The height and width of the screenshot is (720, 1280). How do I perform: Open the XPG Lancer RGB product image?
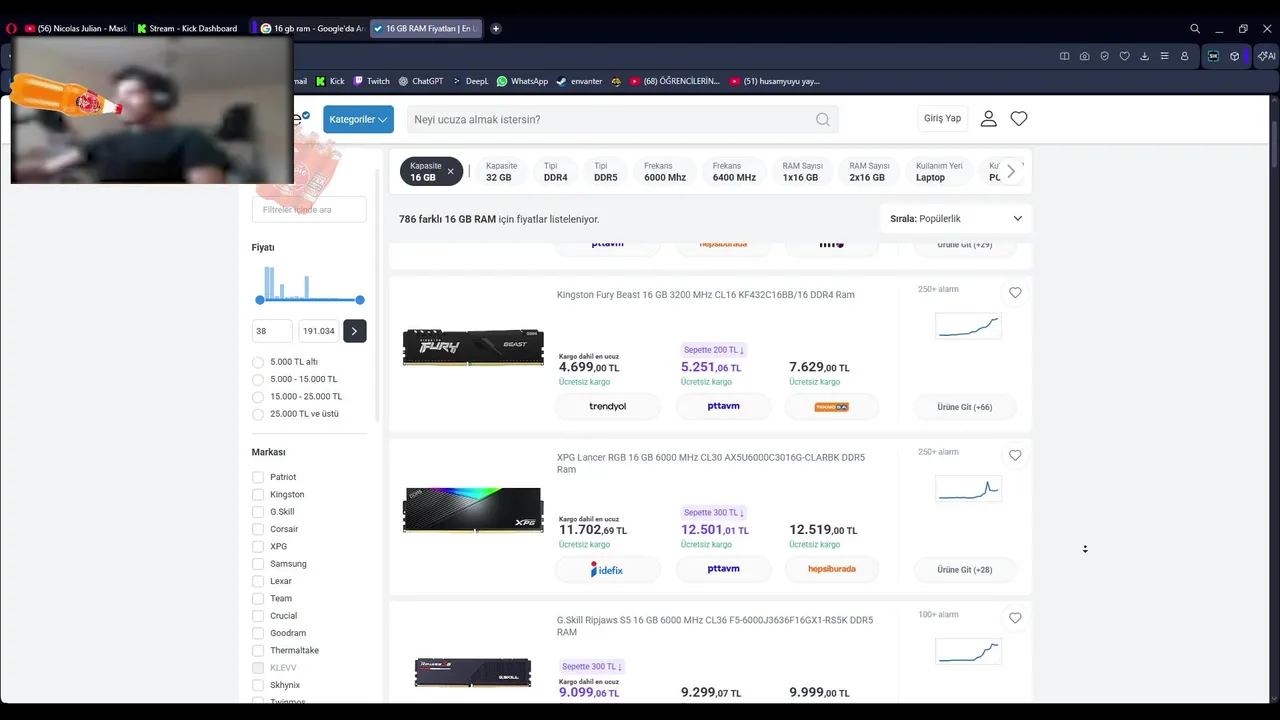pyautogui.click(x=473, y=510)
